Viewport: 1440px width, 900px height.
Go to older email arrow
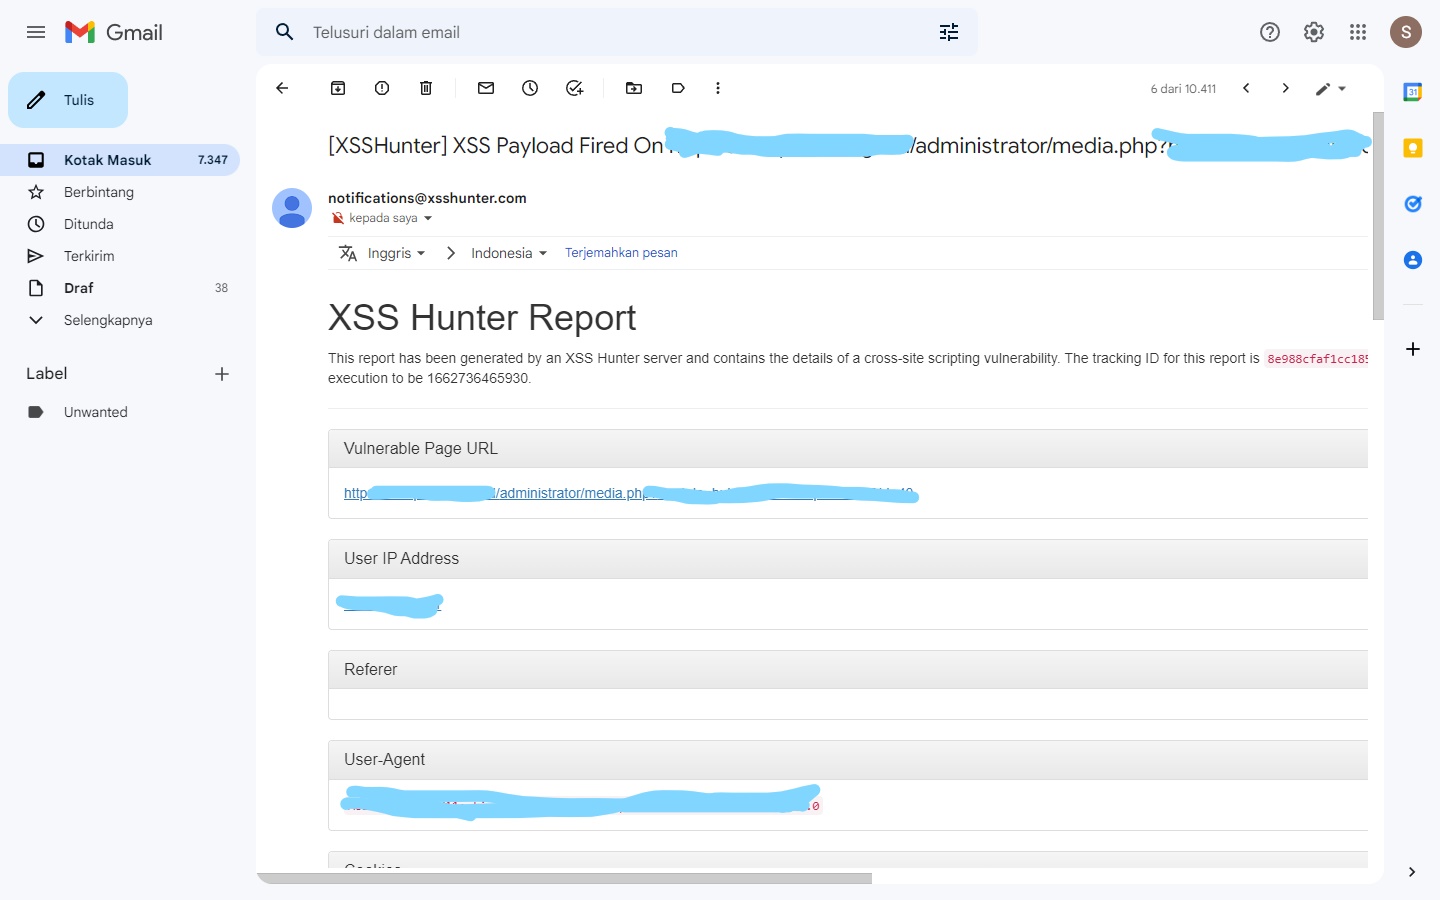(1286, 88)
